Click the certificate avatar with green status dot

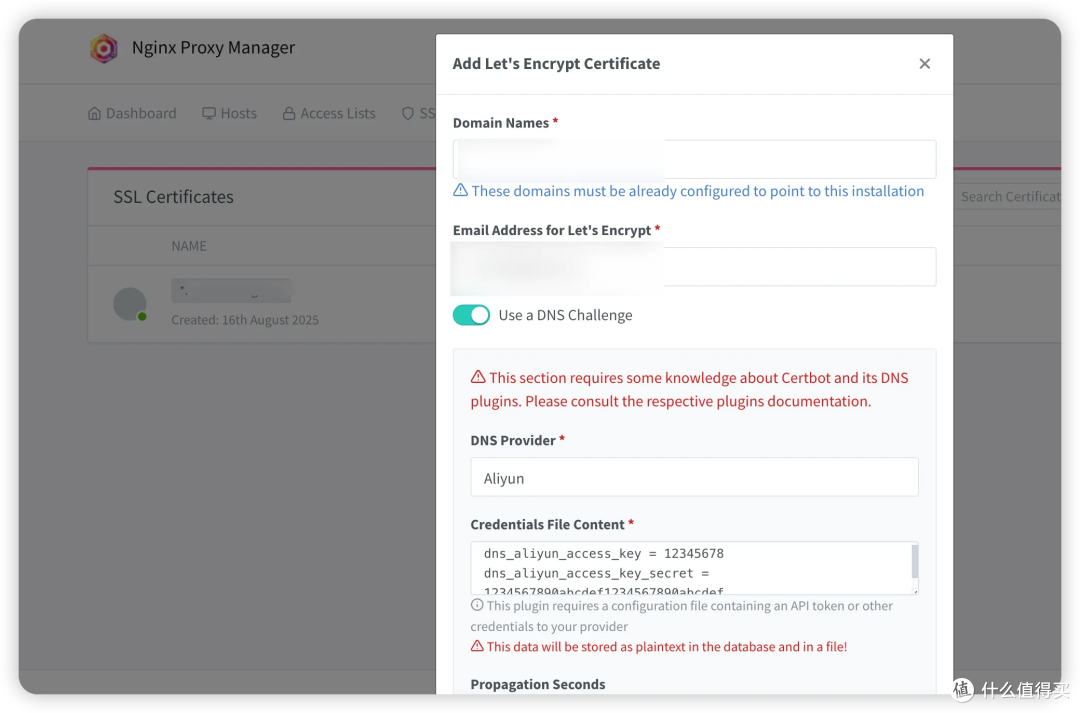130,304
